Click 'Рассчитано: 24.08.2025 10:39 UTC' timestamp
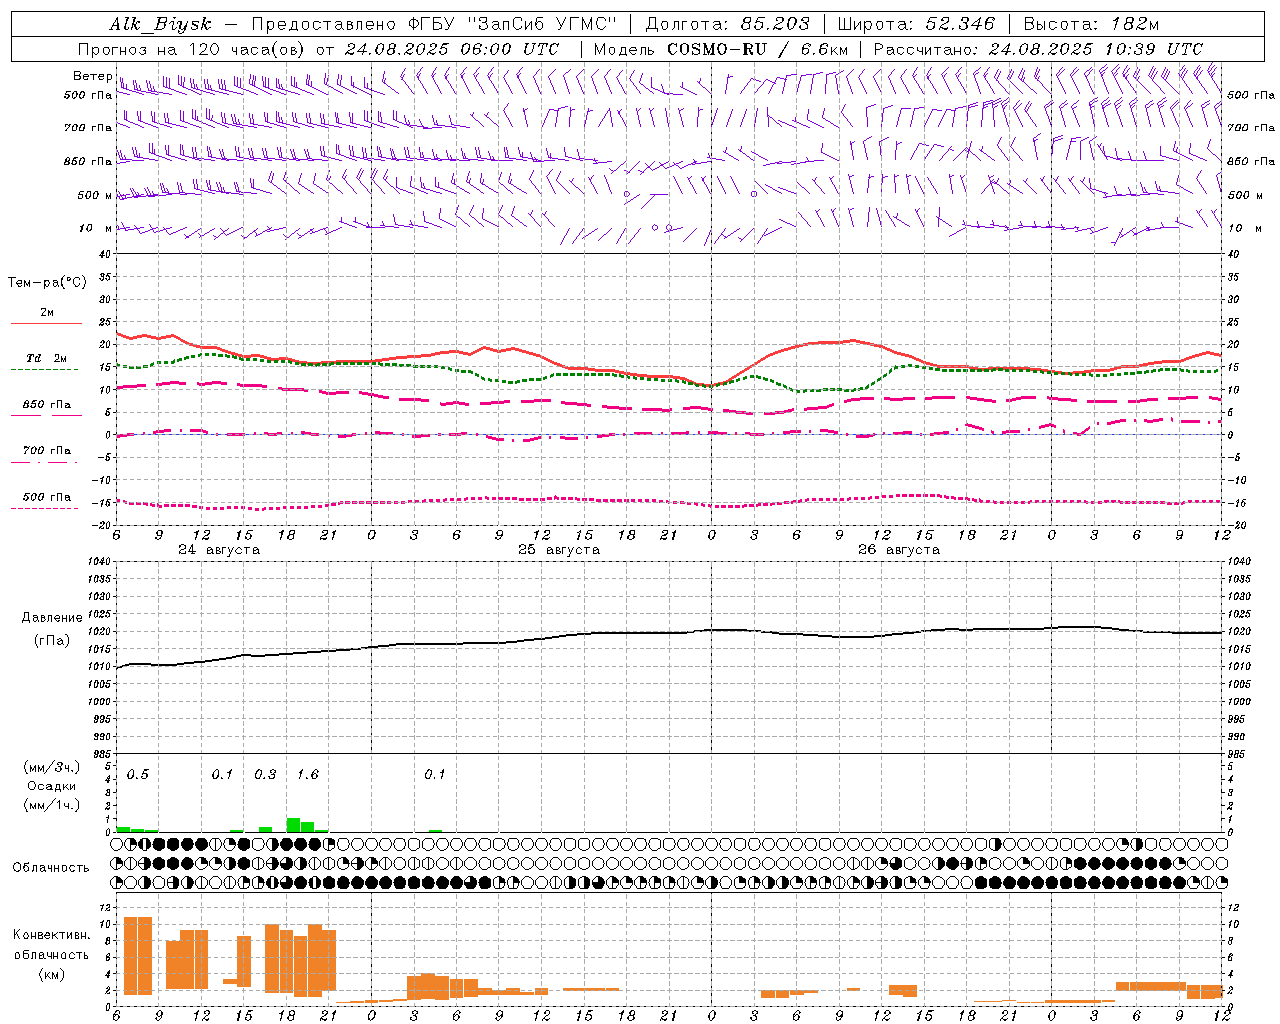Image resolution: width=1280 pixels, height=1024 pixels. coord(1038,49)
